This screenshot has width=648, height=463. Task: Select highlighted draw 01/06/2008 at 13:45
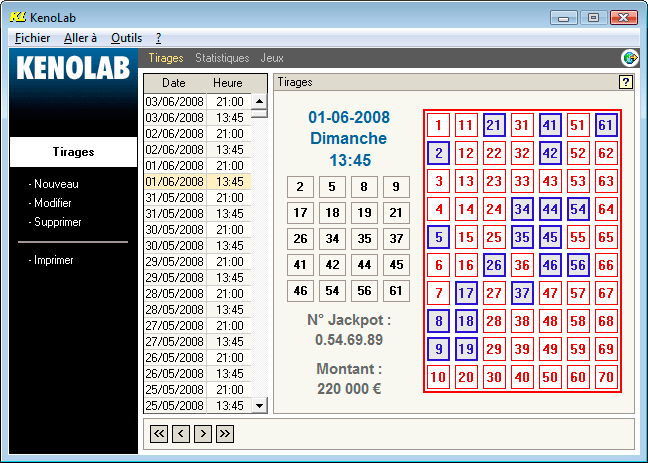[197, 181]
